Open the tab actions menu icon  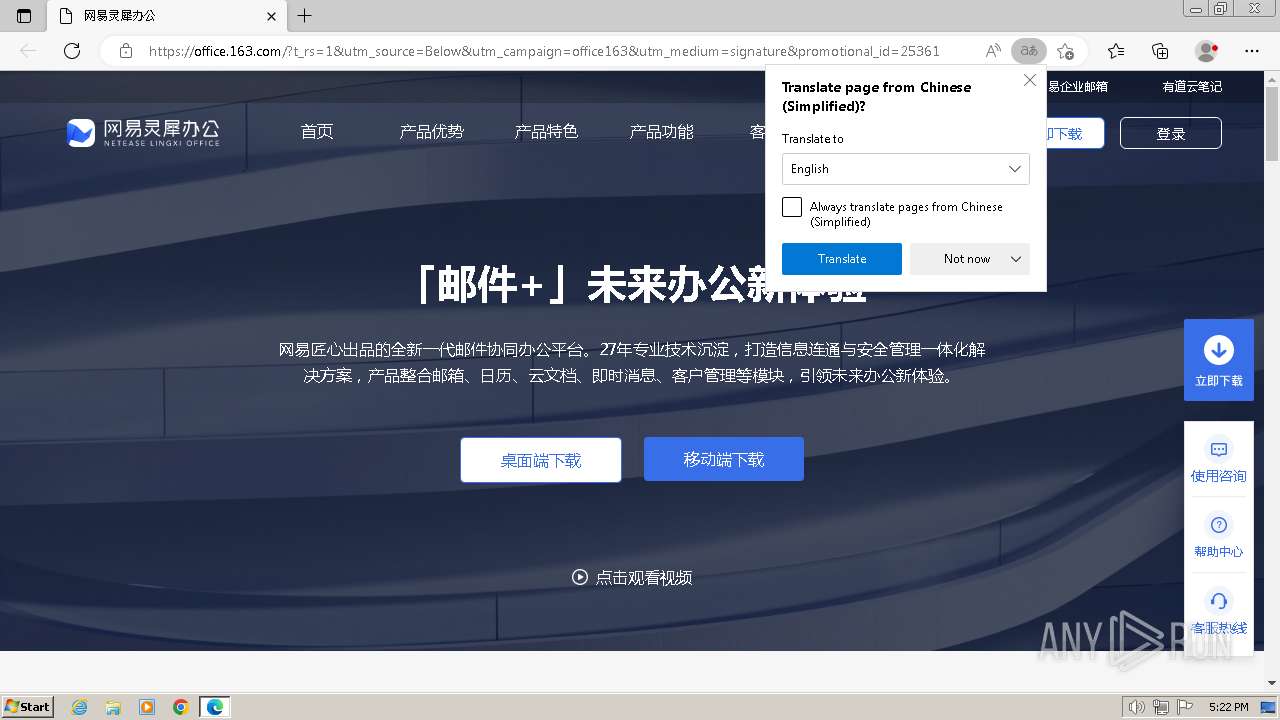pos(24,16)
